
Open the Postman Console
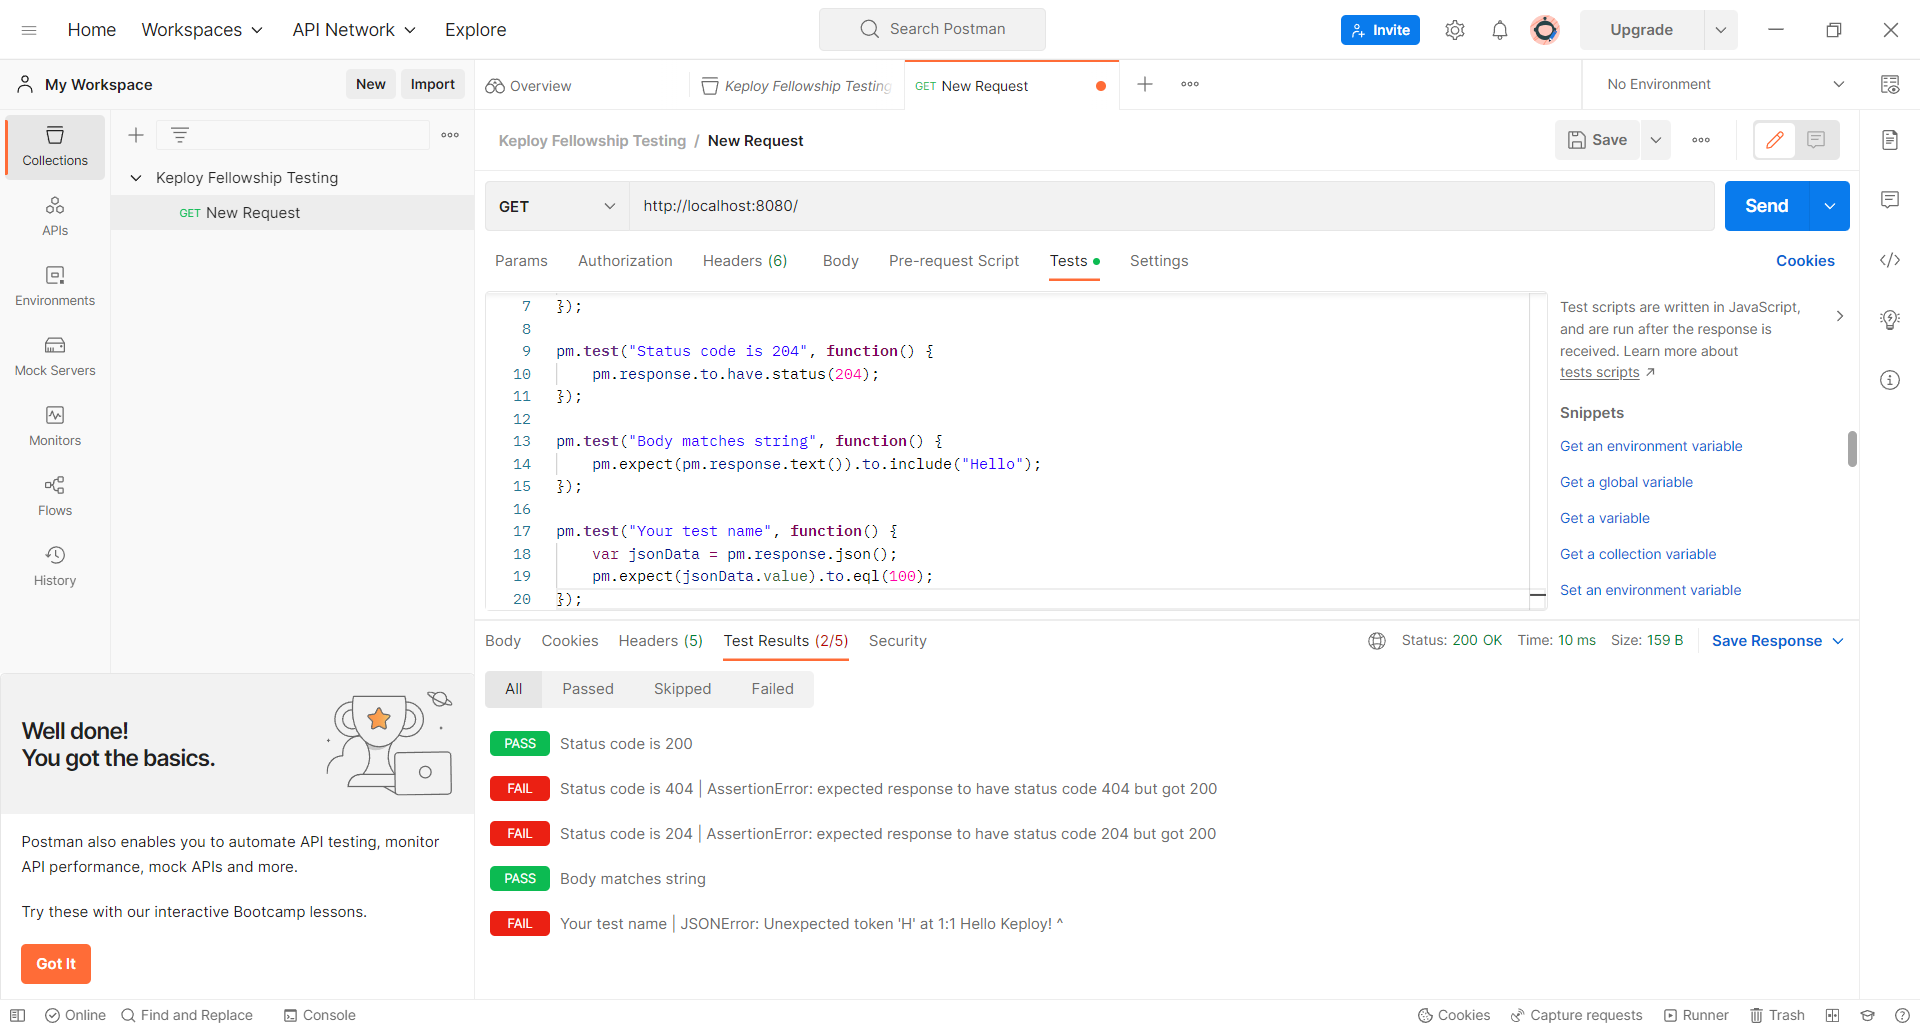pyautogui.click(x=319, y=1015)
